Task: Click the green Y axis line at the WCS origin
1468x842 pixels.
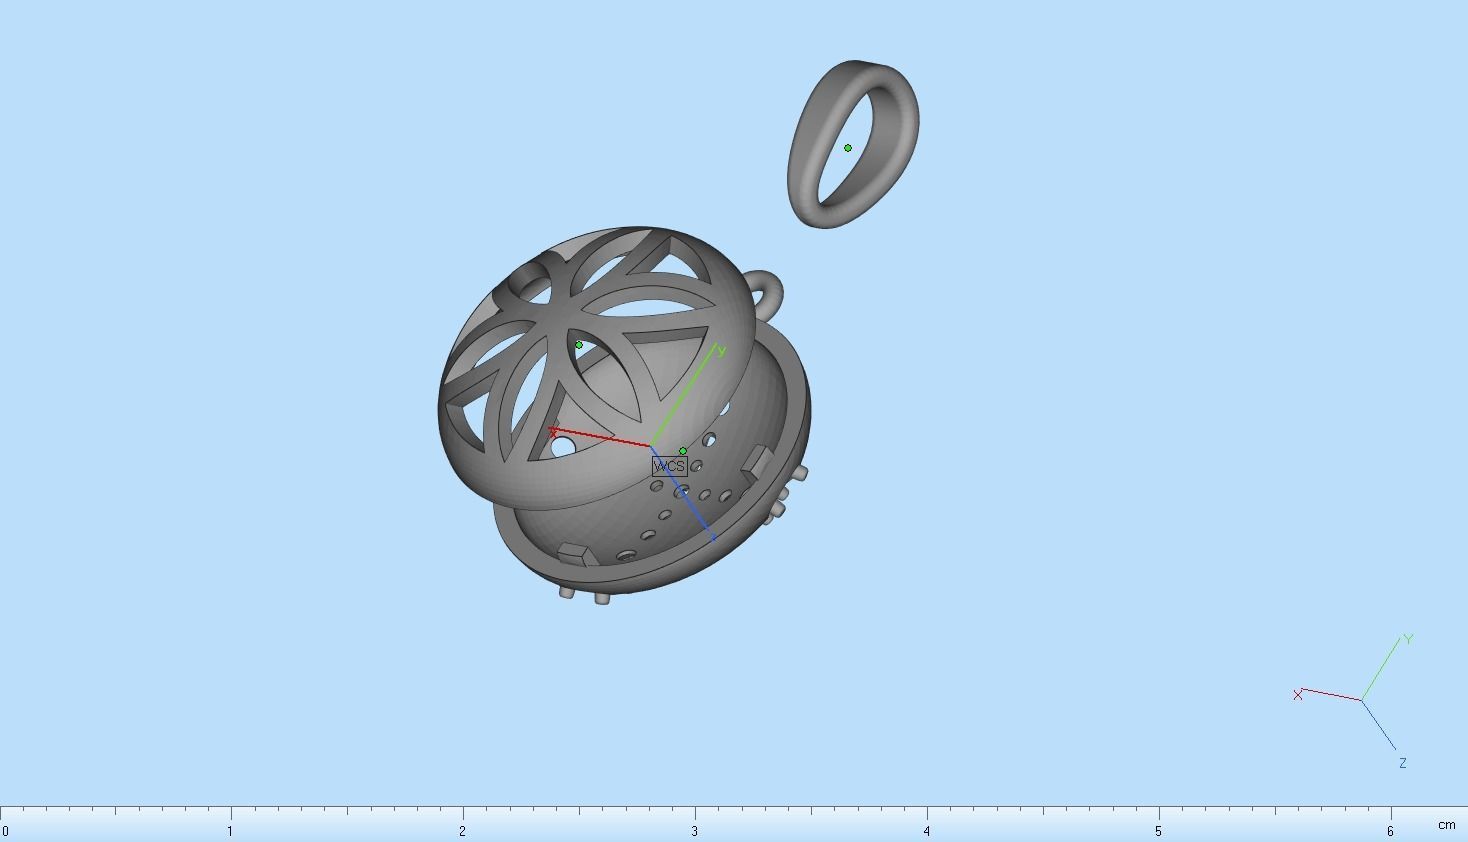Action: click(x=685, y=396)
